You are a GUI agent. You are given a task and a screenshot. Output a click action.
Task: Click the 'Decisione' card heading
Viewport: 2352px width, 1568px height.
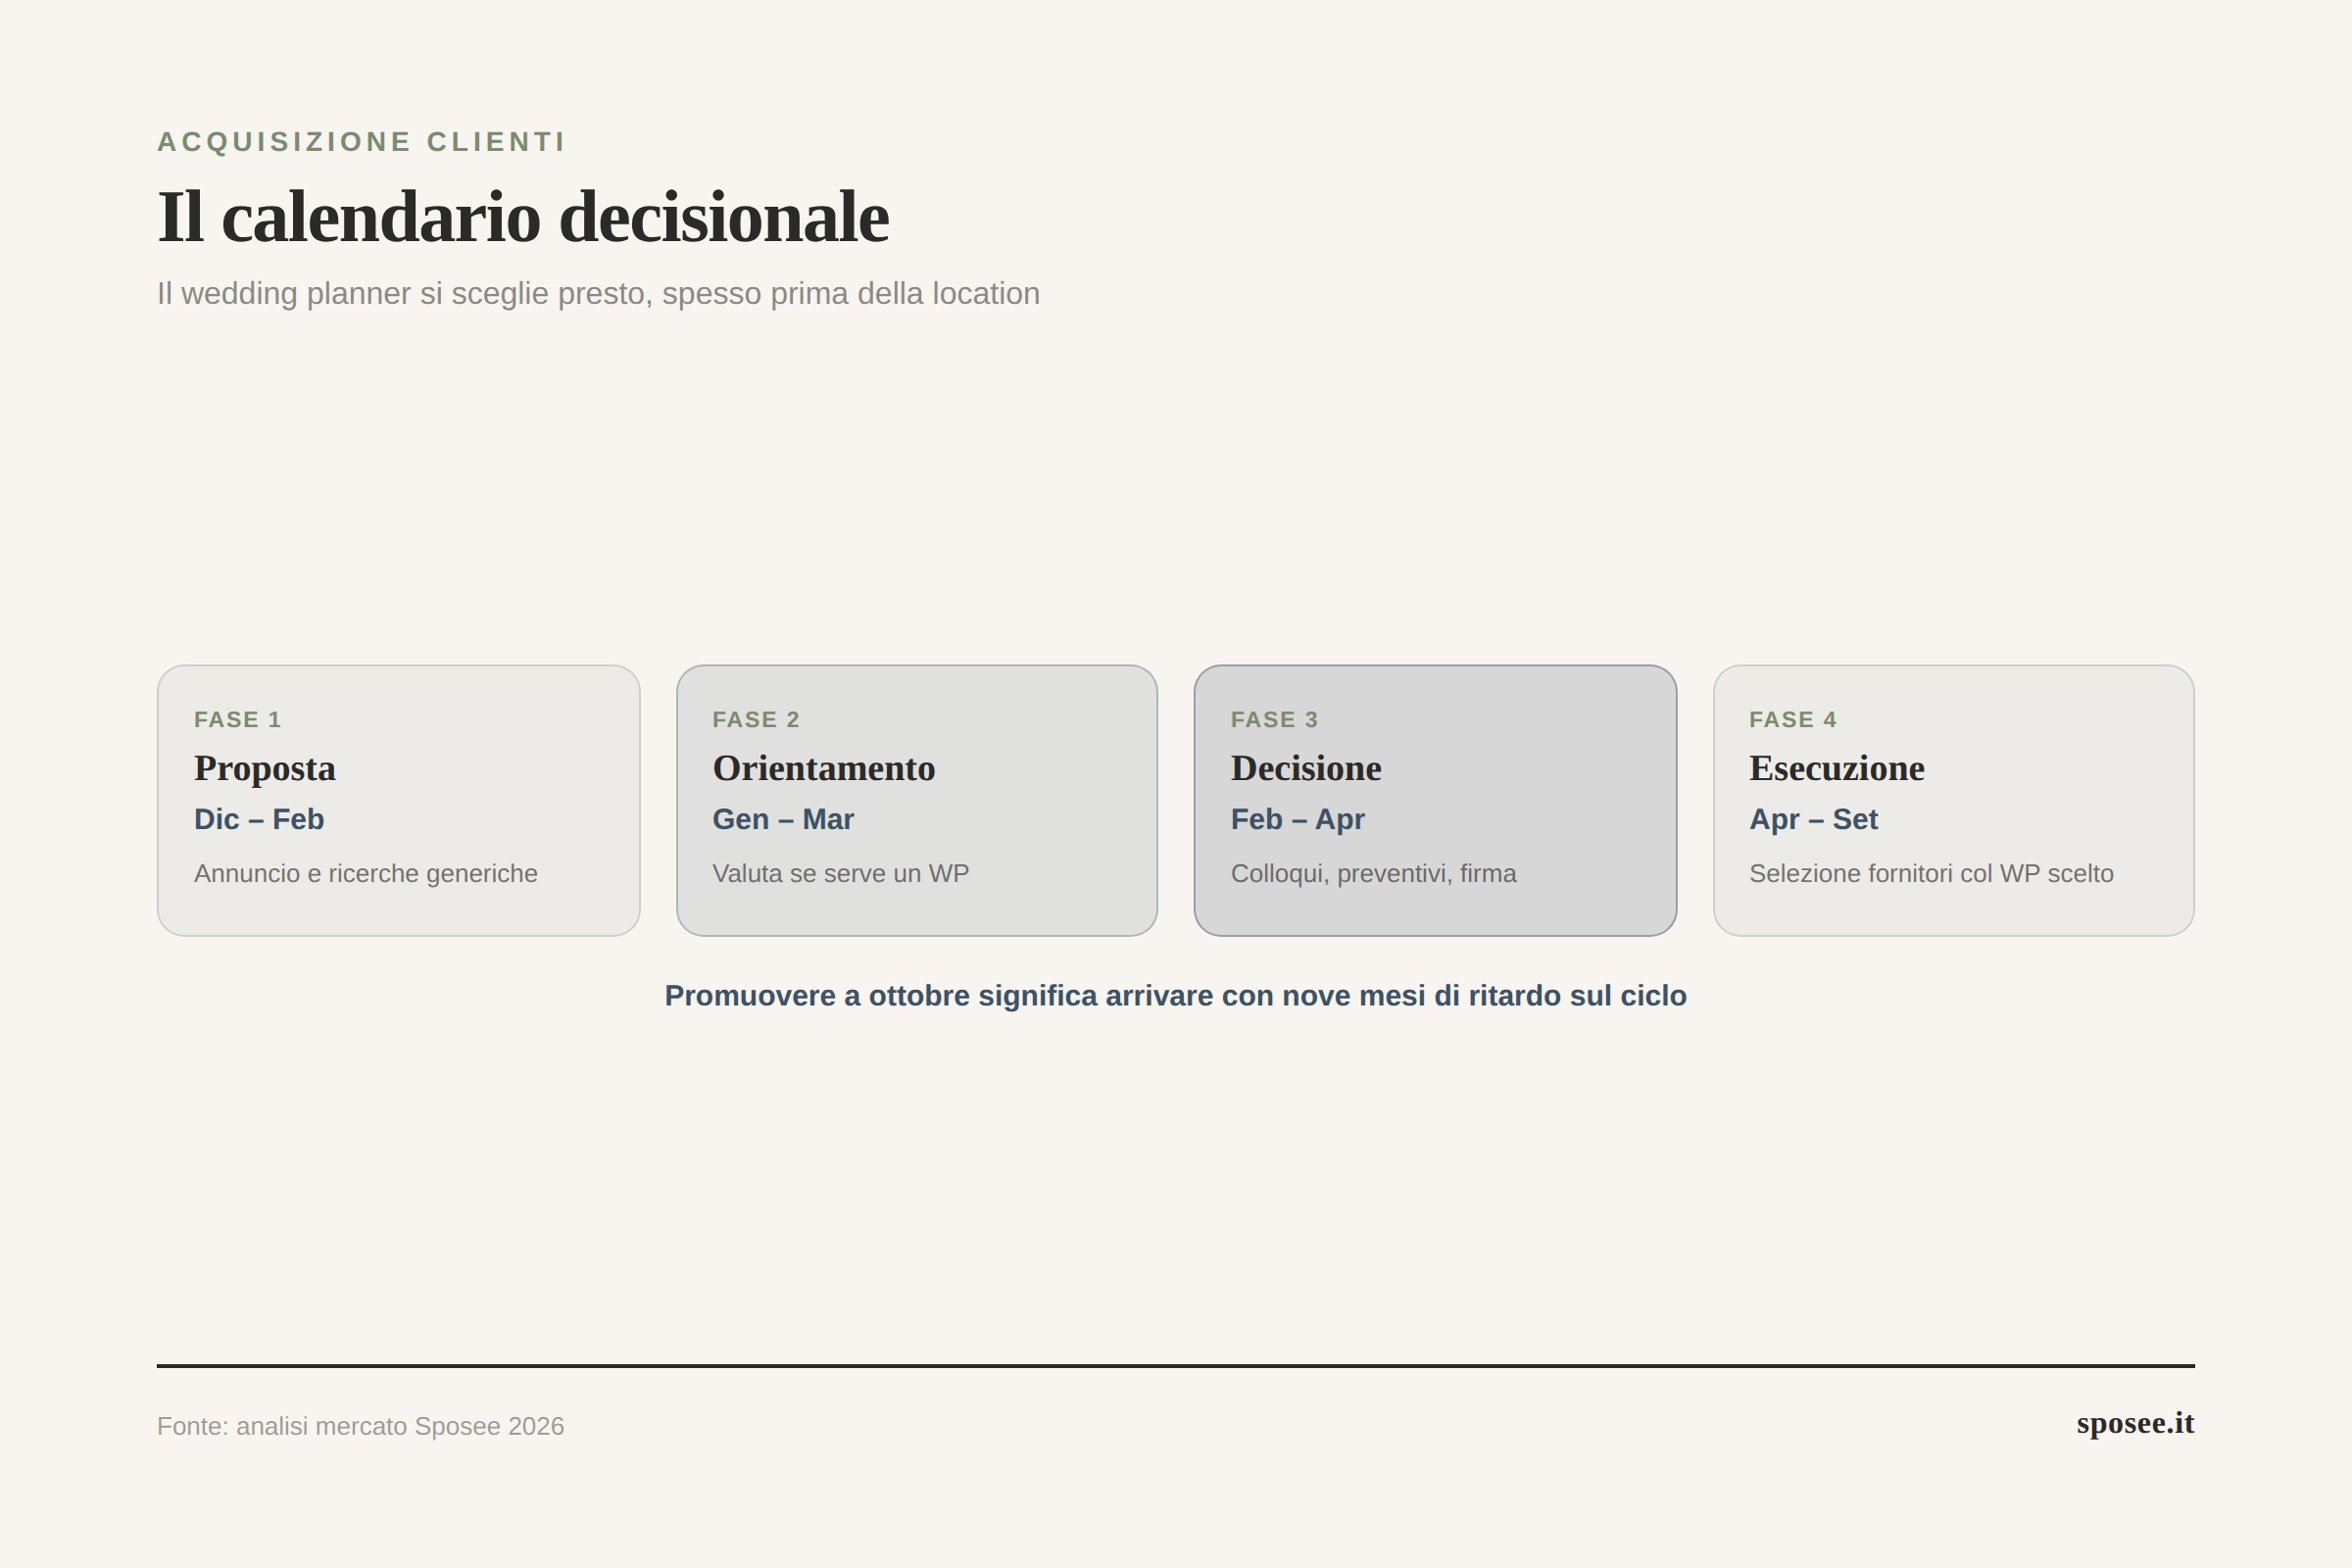pos(1306,768)
